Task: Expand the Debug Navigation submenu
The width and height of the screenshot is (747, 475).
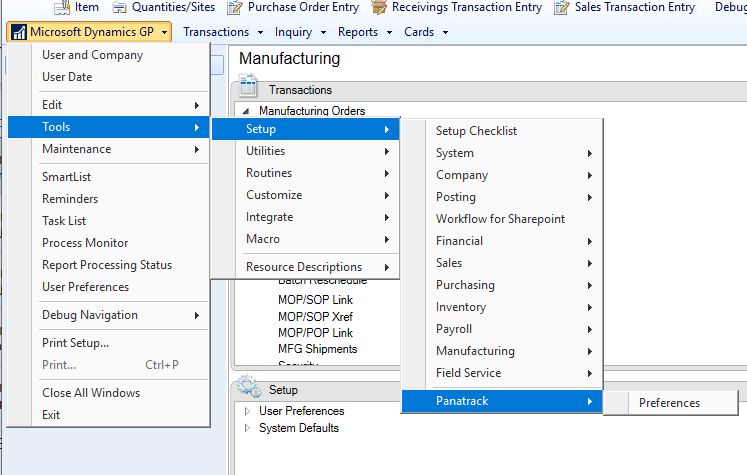Action: coord(109,315)
